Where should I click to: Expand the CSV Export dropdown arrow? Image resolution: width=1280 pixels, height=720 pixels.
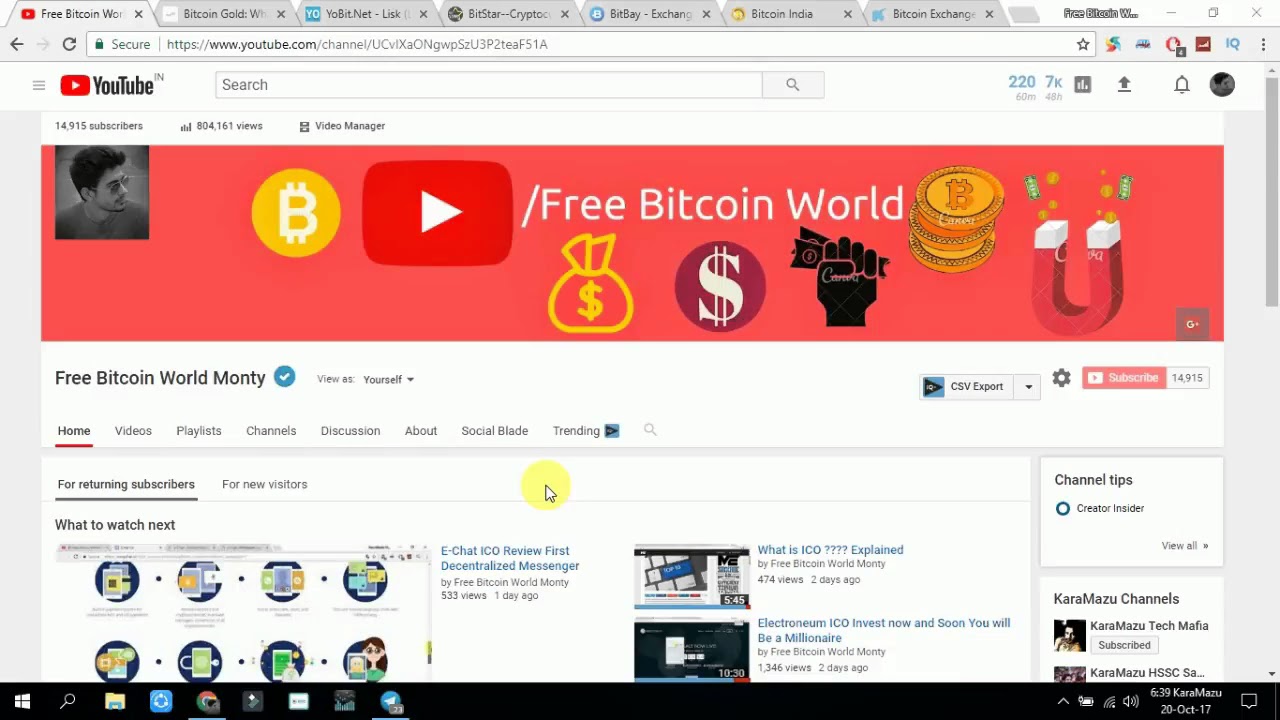coord(1028,387)
